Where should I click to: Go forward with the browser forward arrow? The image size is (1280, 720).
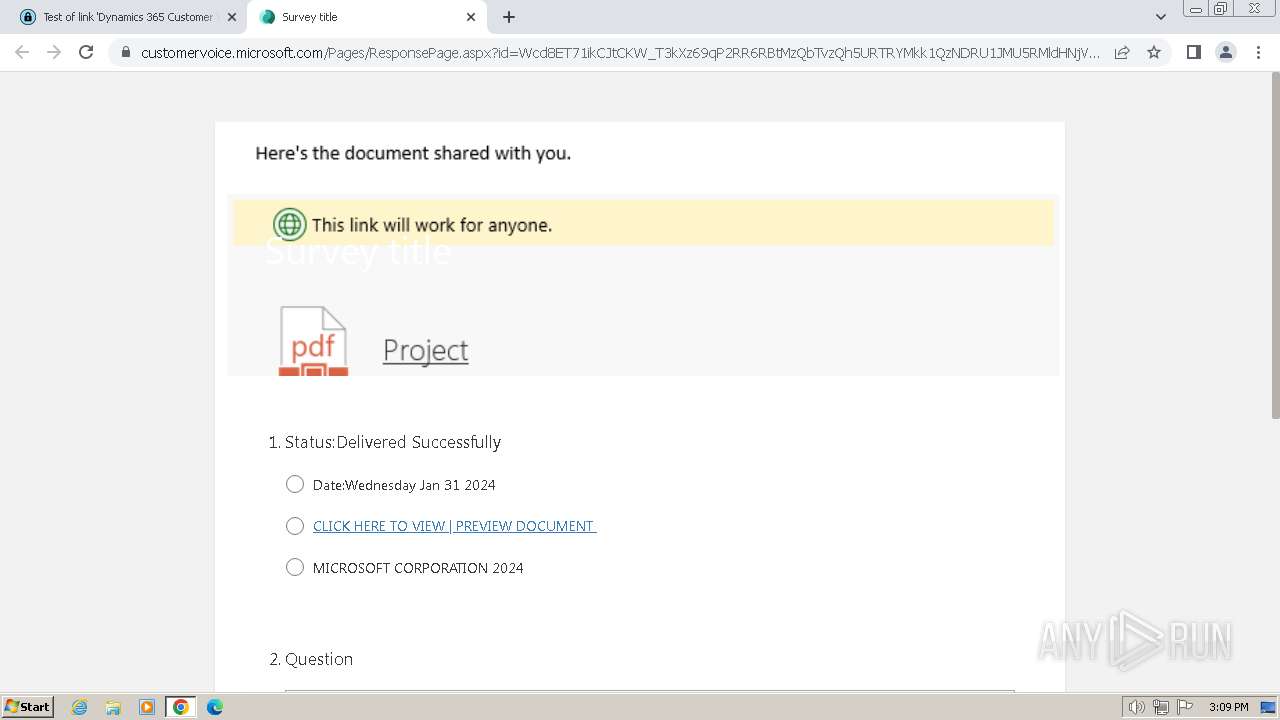point(54,52)
